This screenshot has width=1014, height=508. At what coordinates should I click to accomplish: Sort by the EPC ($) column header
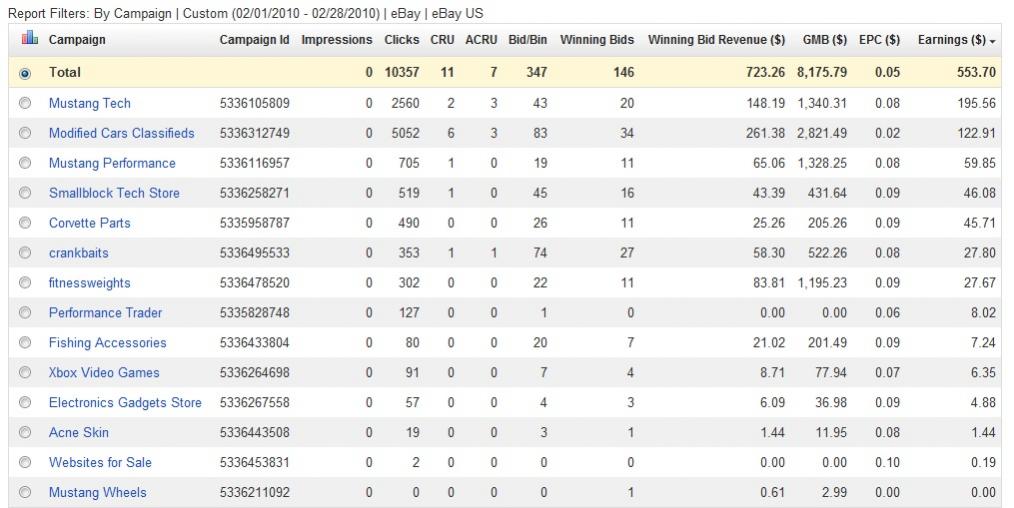point(879,40)
